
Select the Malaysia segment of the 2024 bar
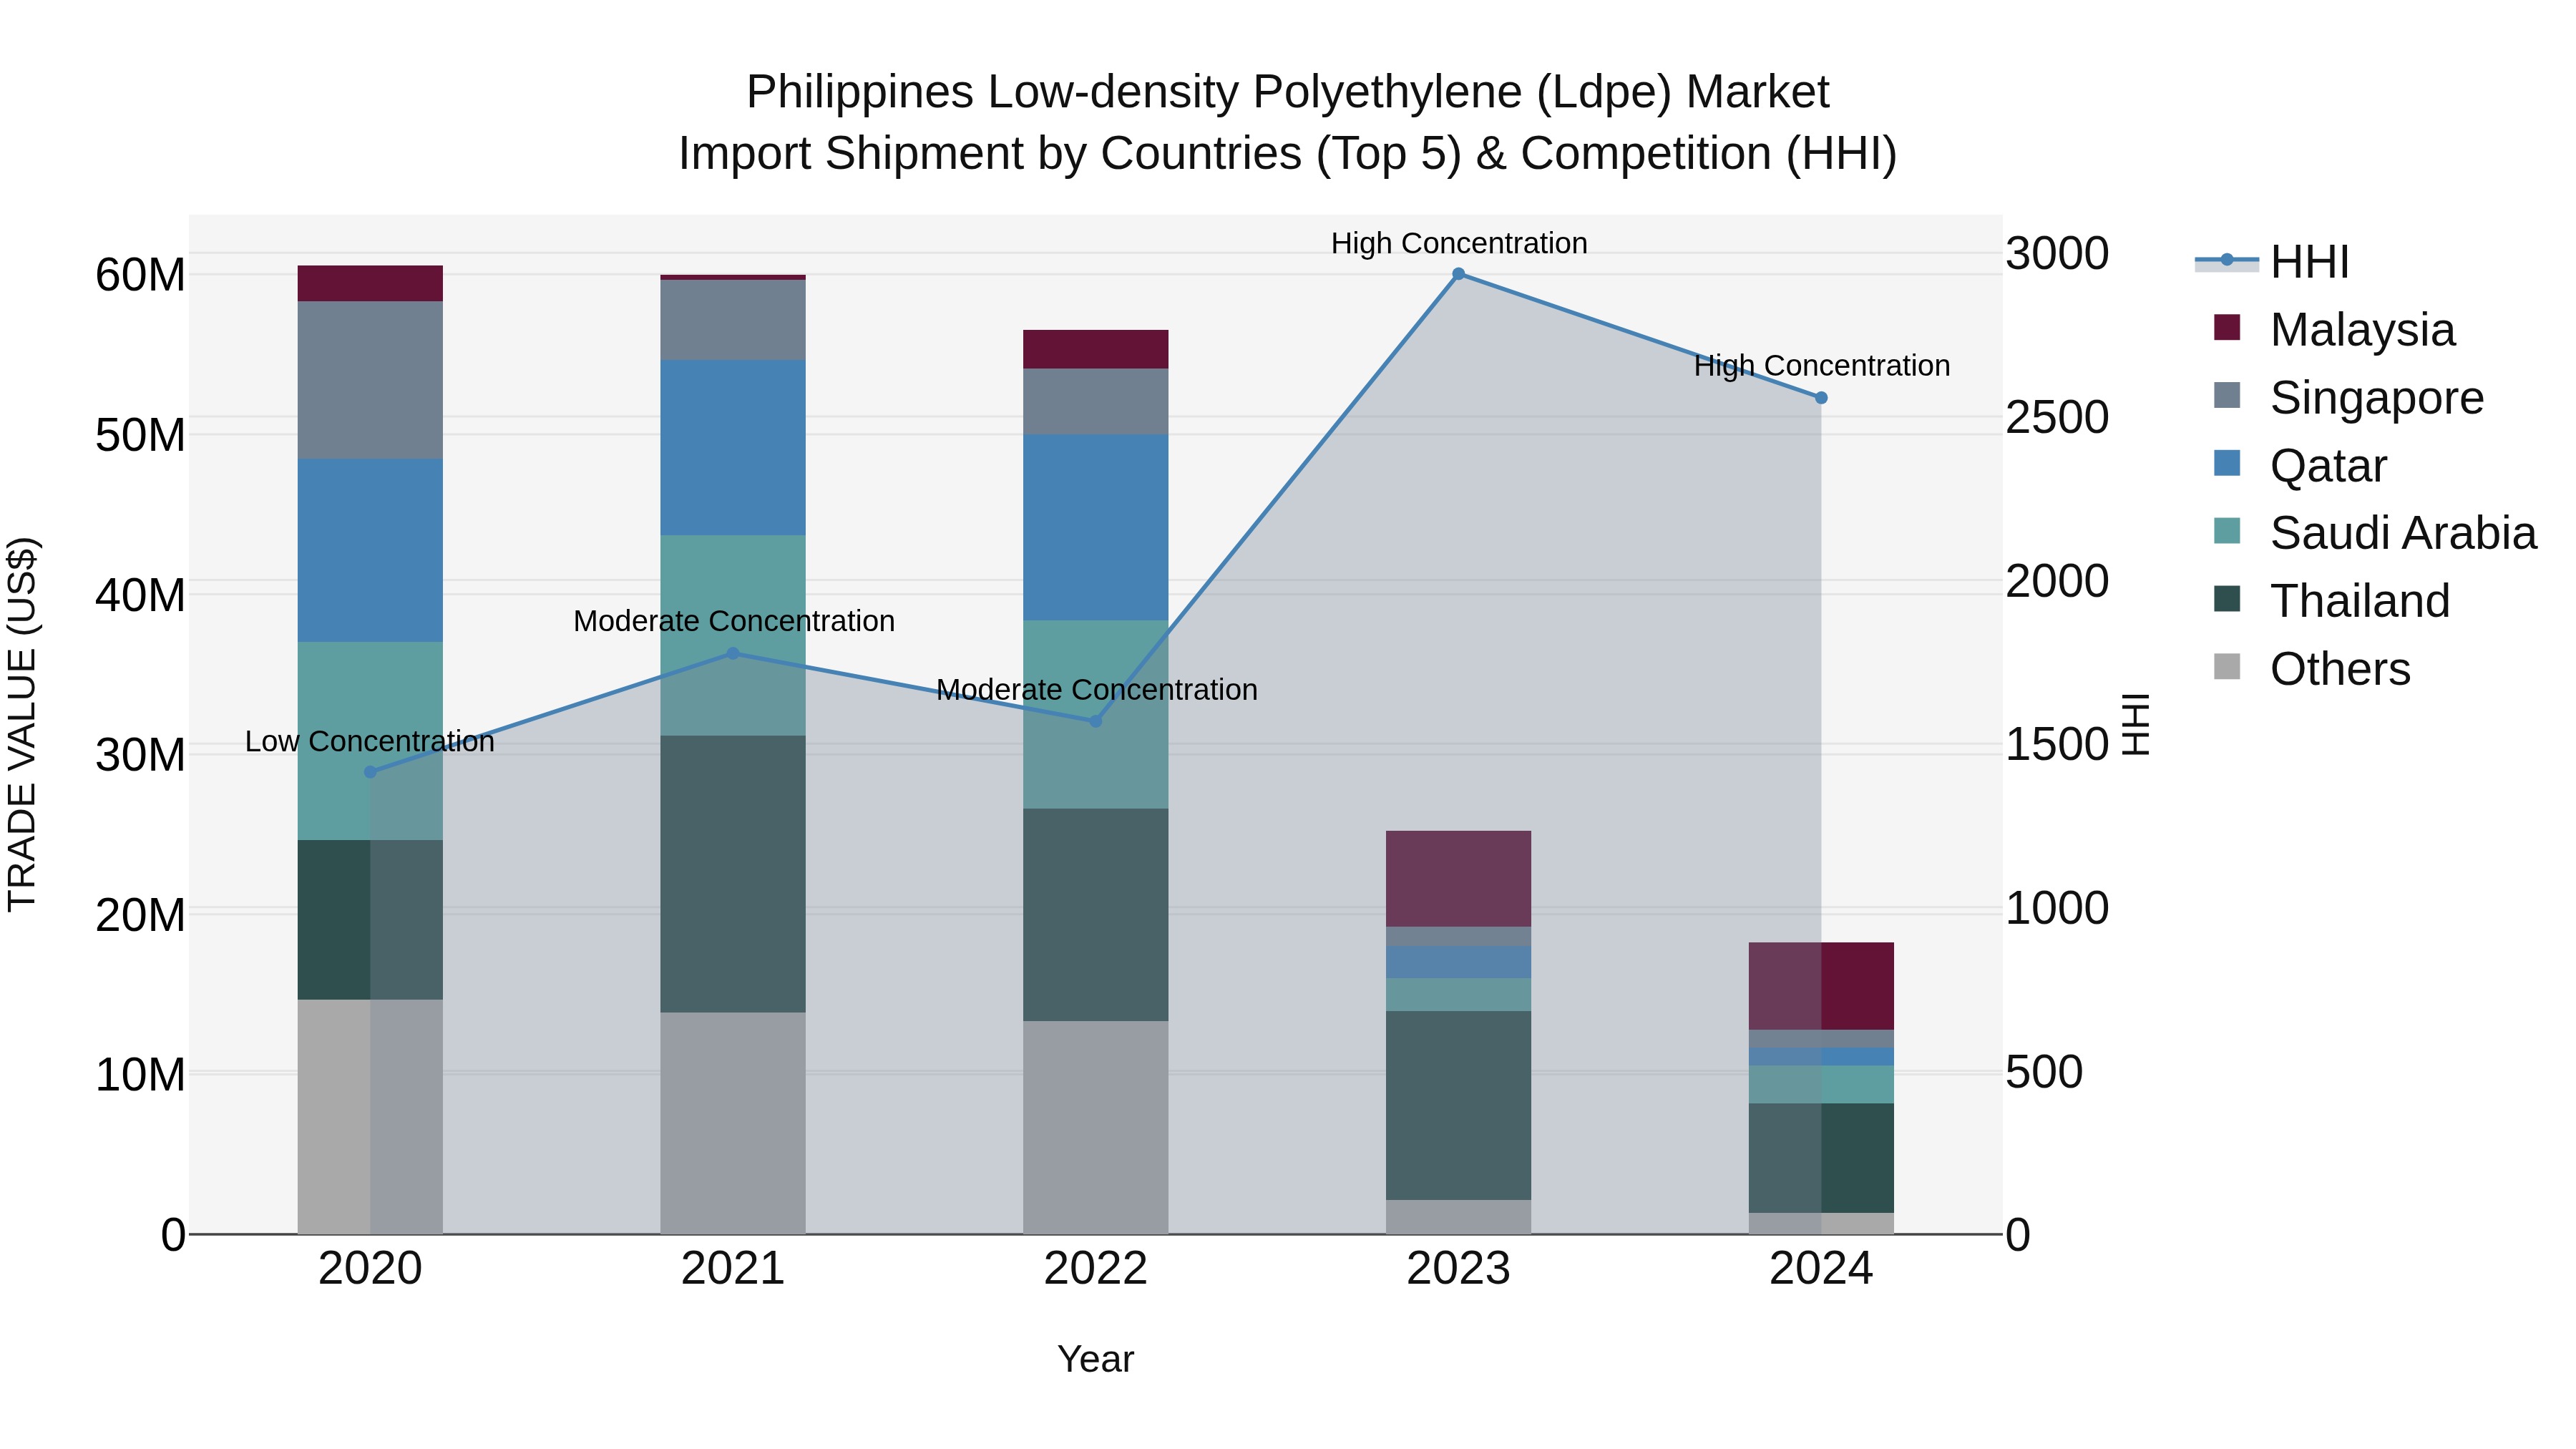pyautogui.click(x=1821, y=986)
